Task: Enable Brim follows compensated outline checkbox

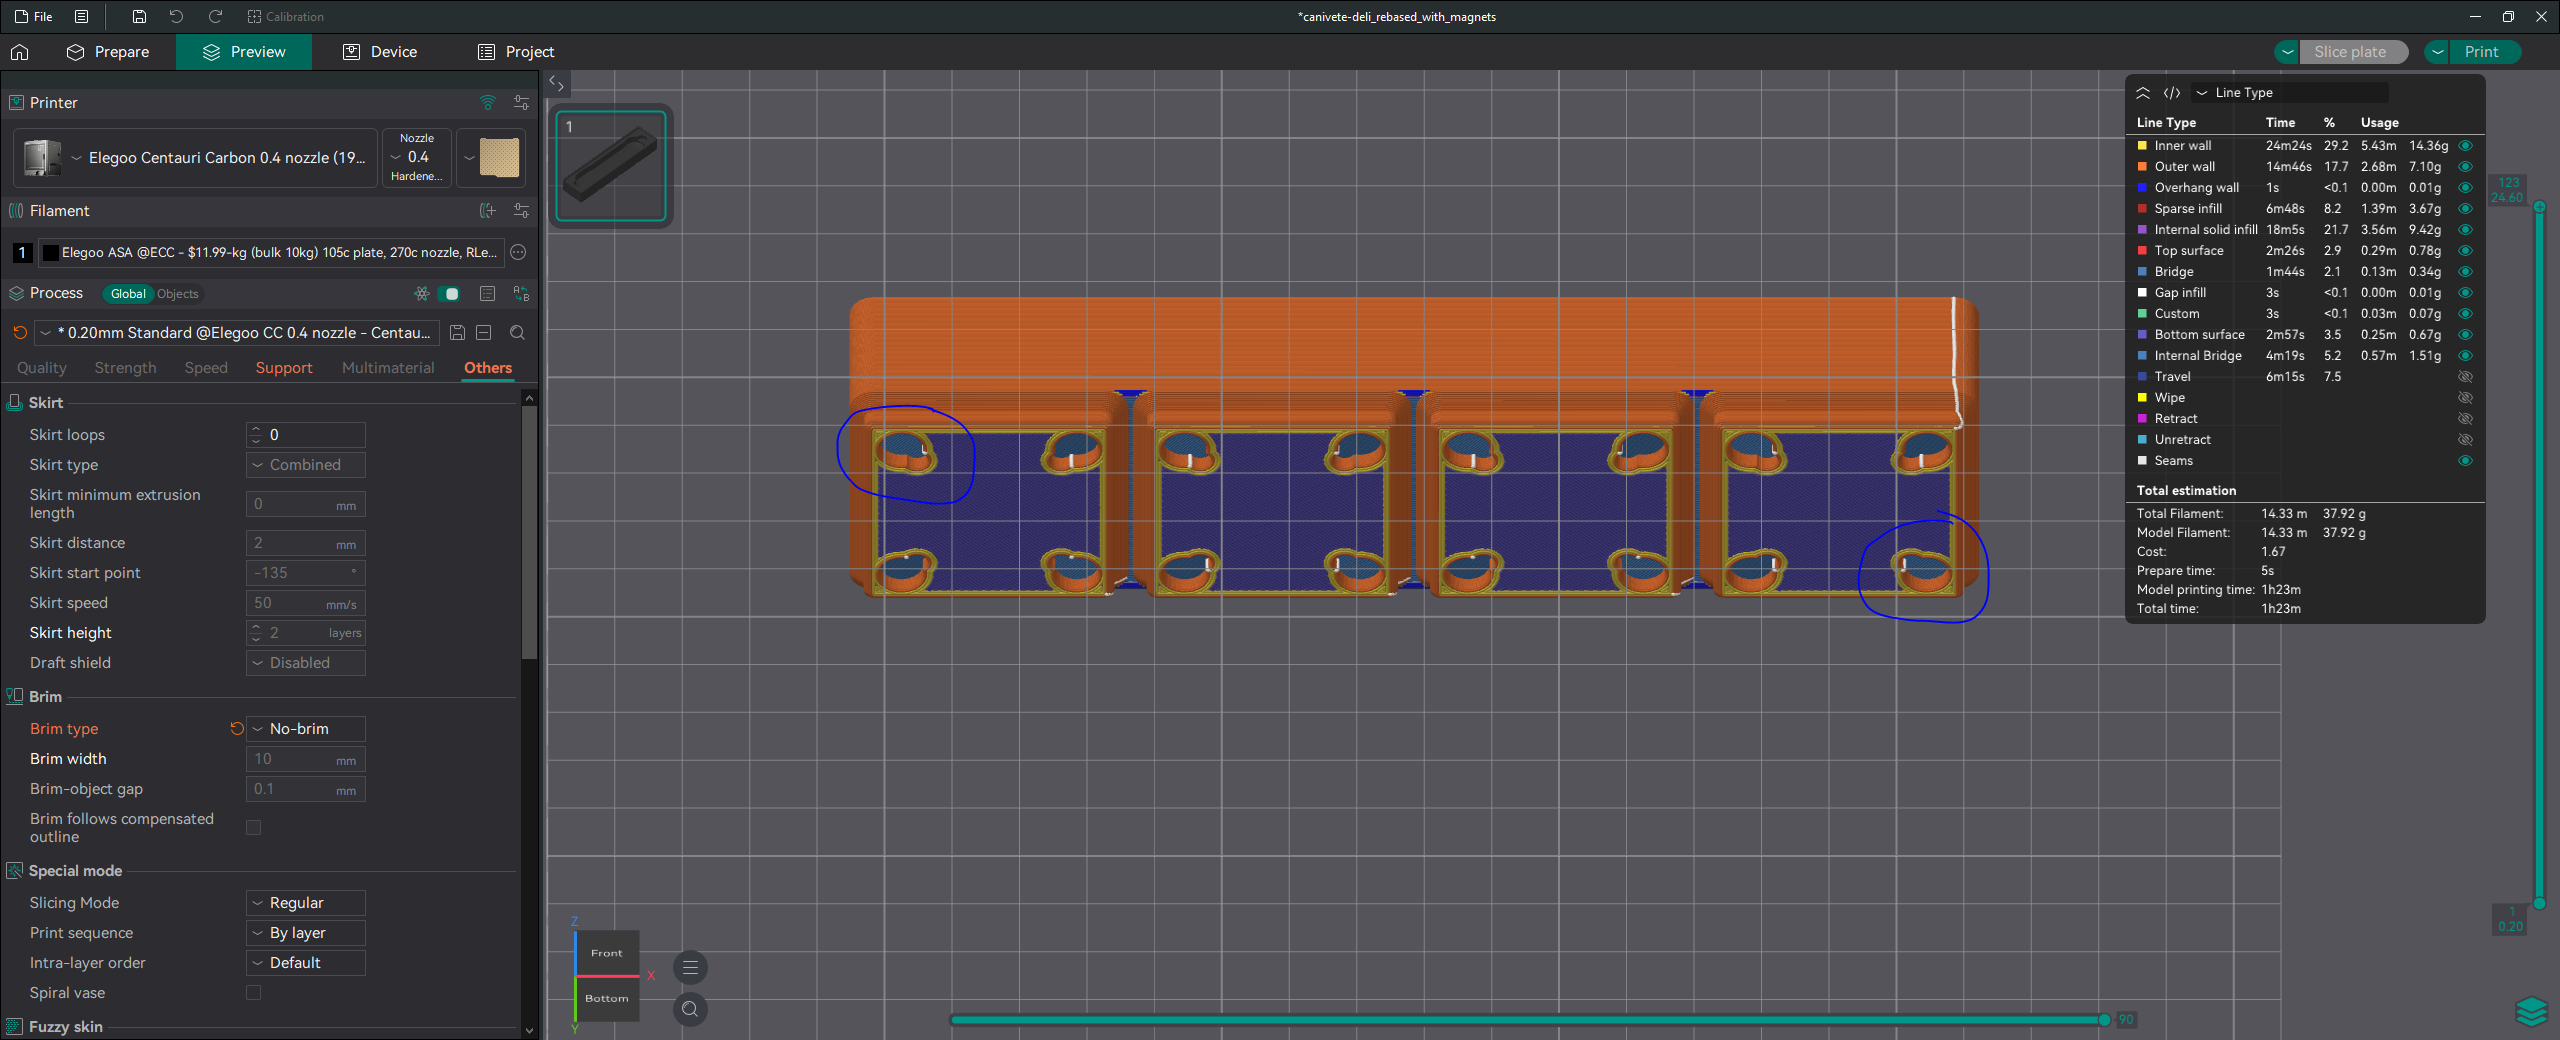Action: click(x=254, y=828)
